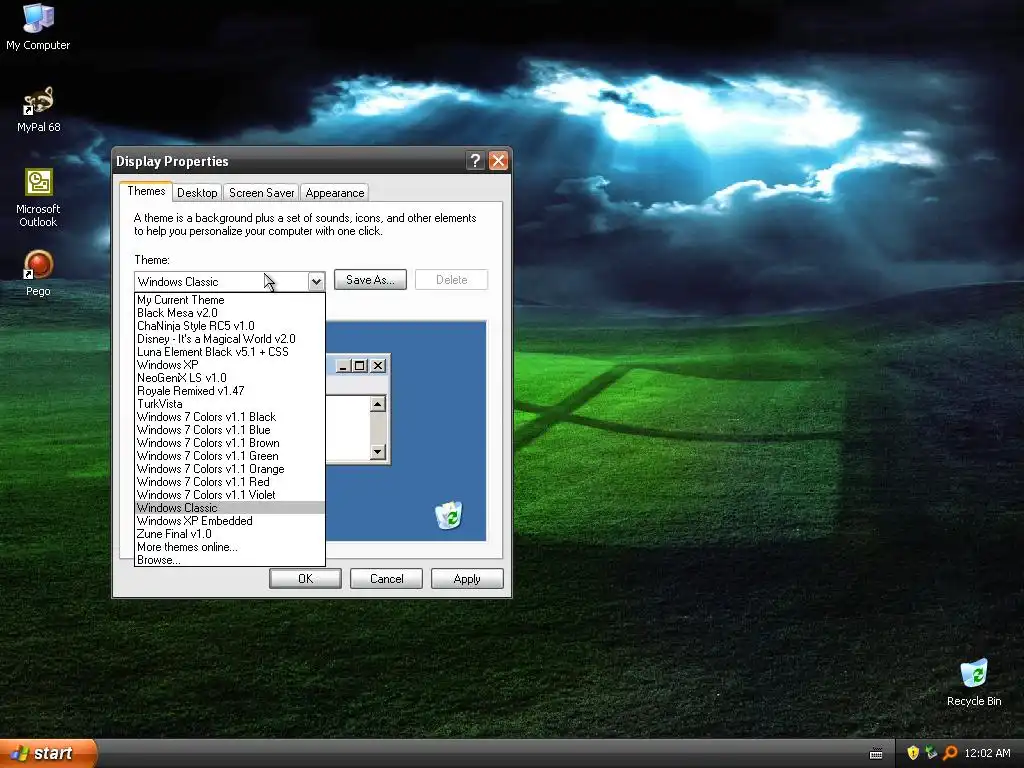Click preview window scrollbar up arrow
Image resolution: width=1024 pixels, height=768 pixels.
377,405
